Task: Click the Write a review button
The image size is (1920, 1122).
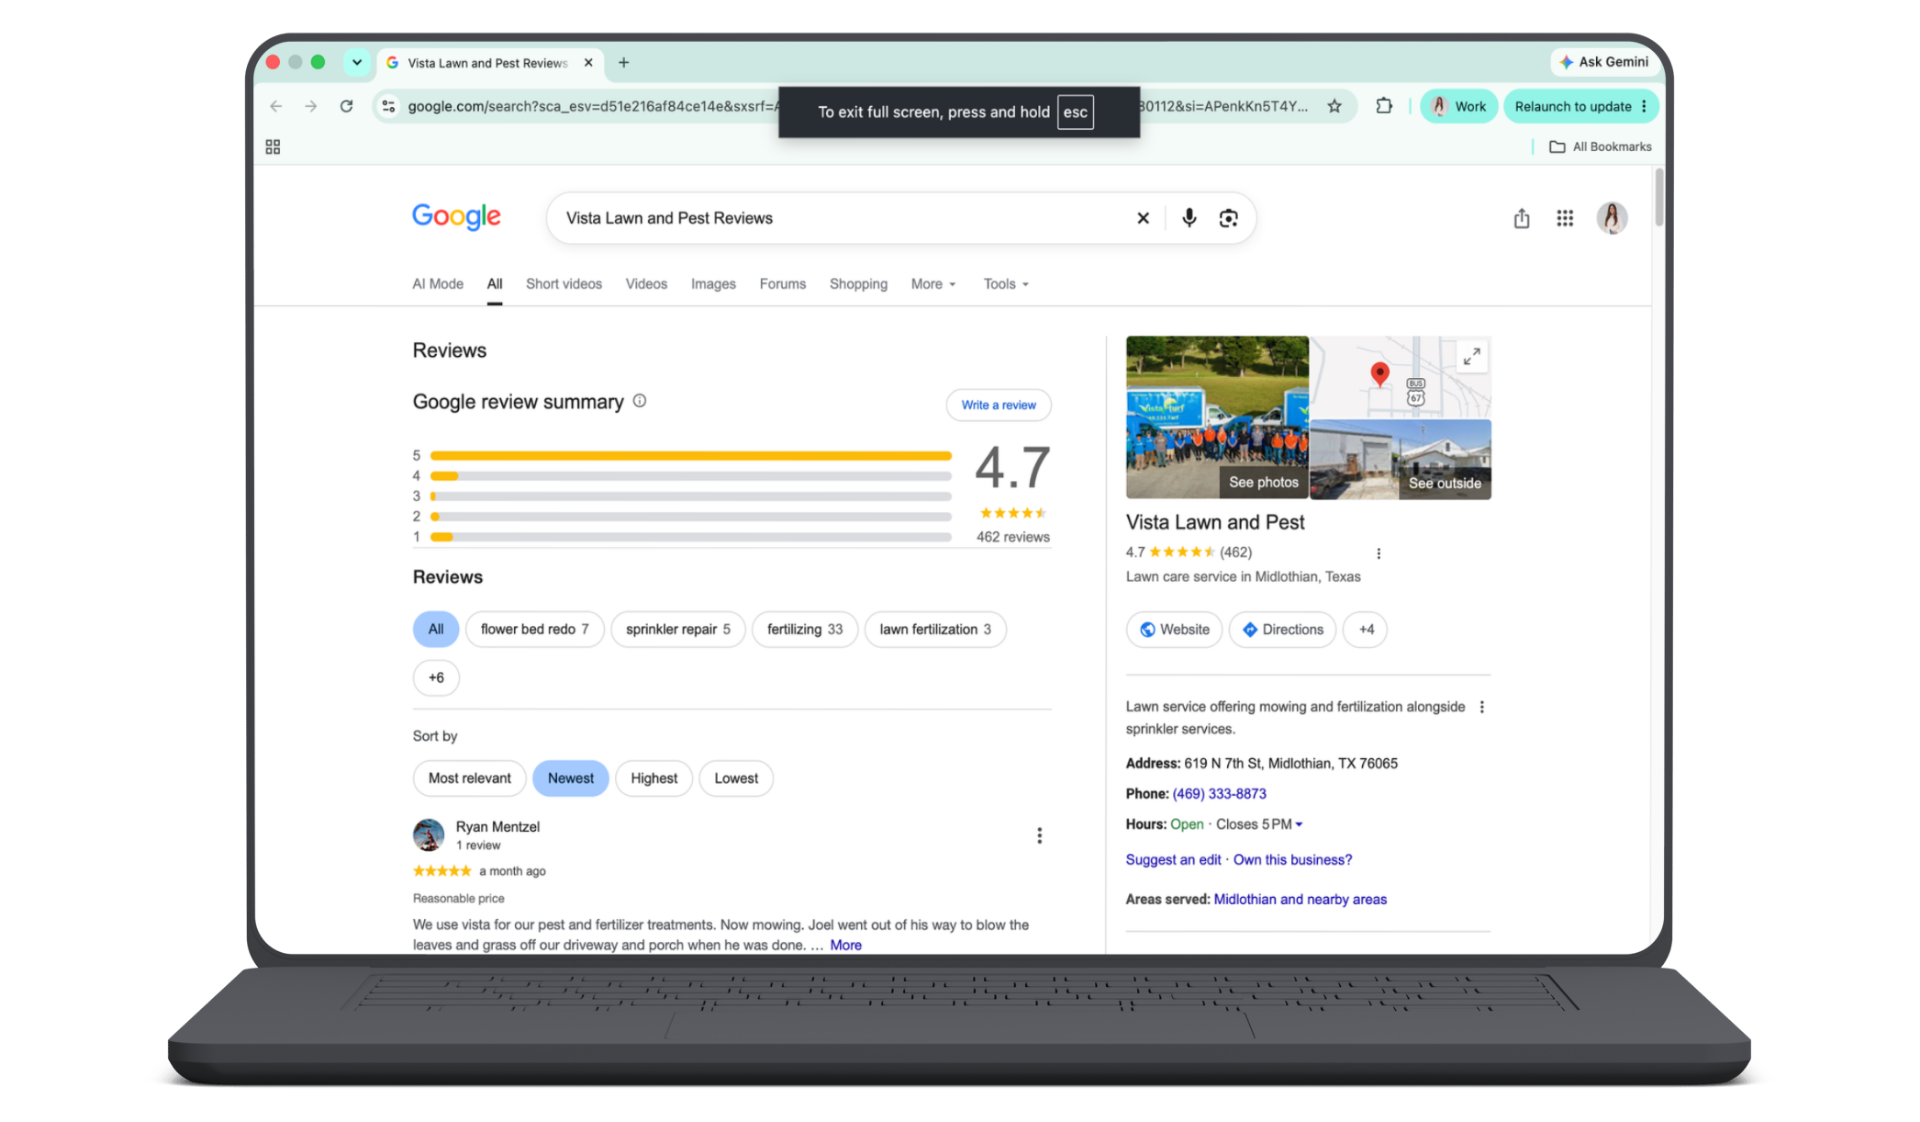Action: coord(999,405)
